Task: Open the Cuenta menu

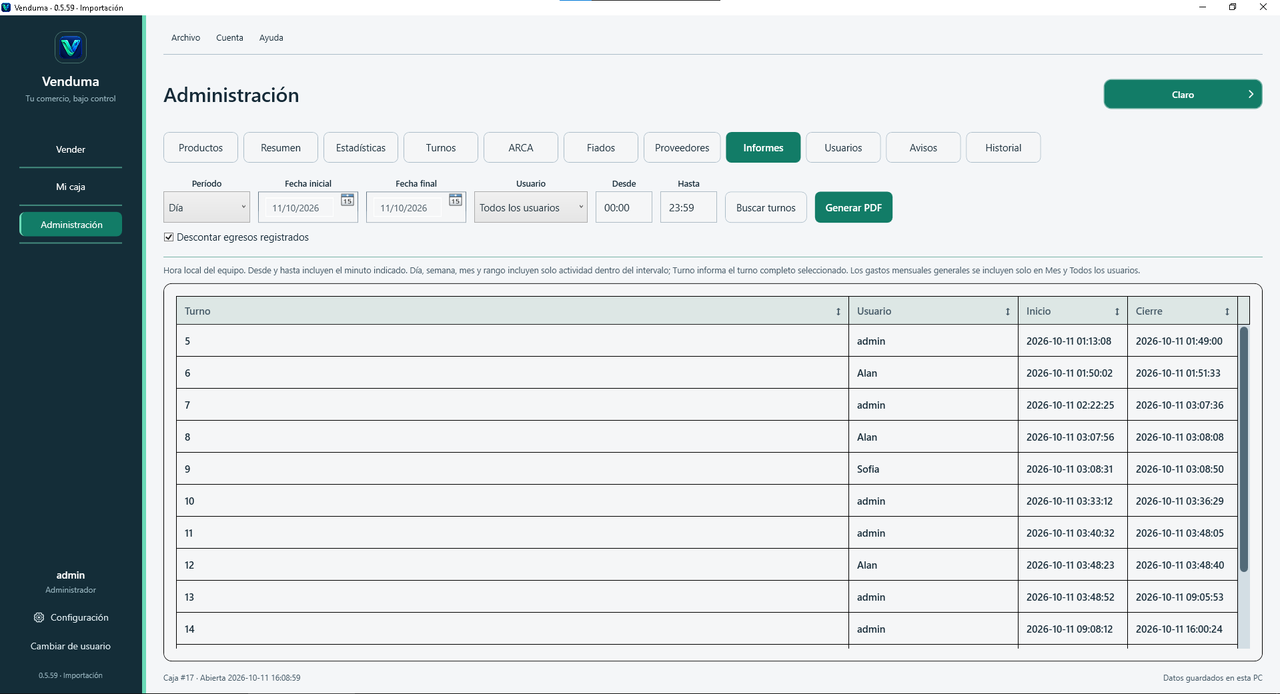Action: click(229, 38)
